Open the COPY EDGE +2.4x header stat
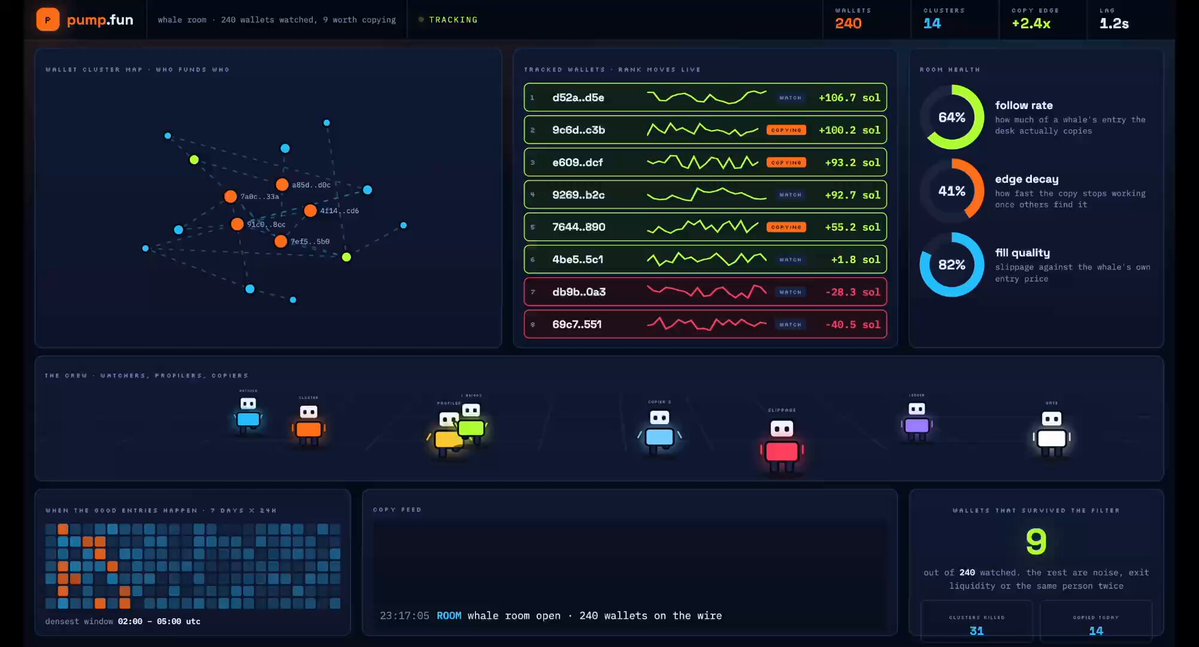Image resolution: width=1199 pixels, height=647 pixels. (1042, 19)
